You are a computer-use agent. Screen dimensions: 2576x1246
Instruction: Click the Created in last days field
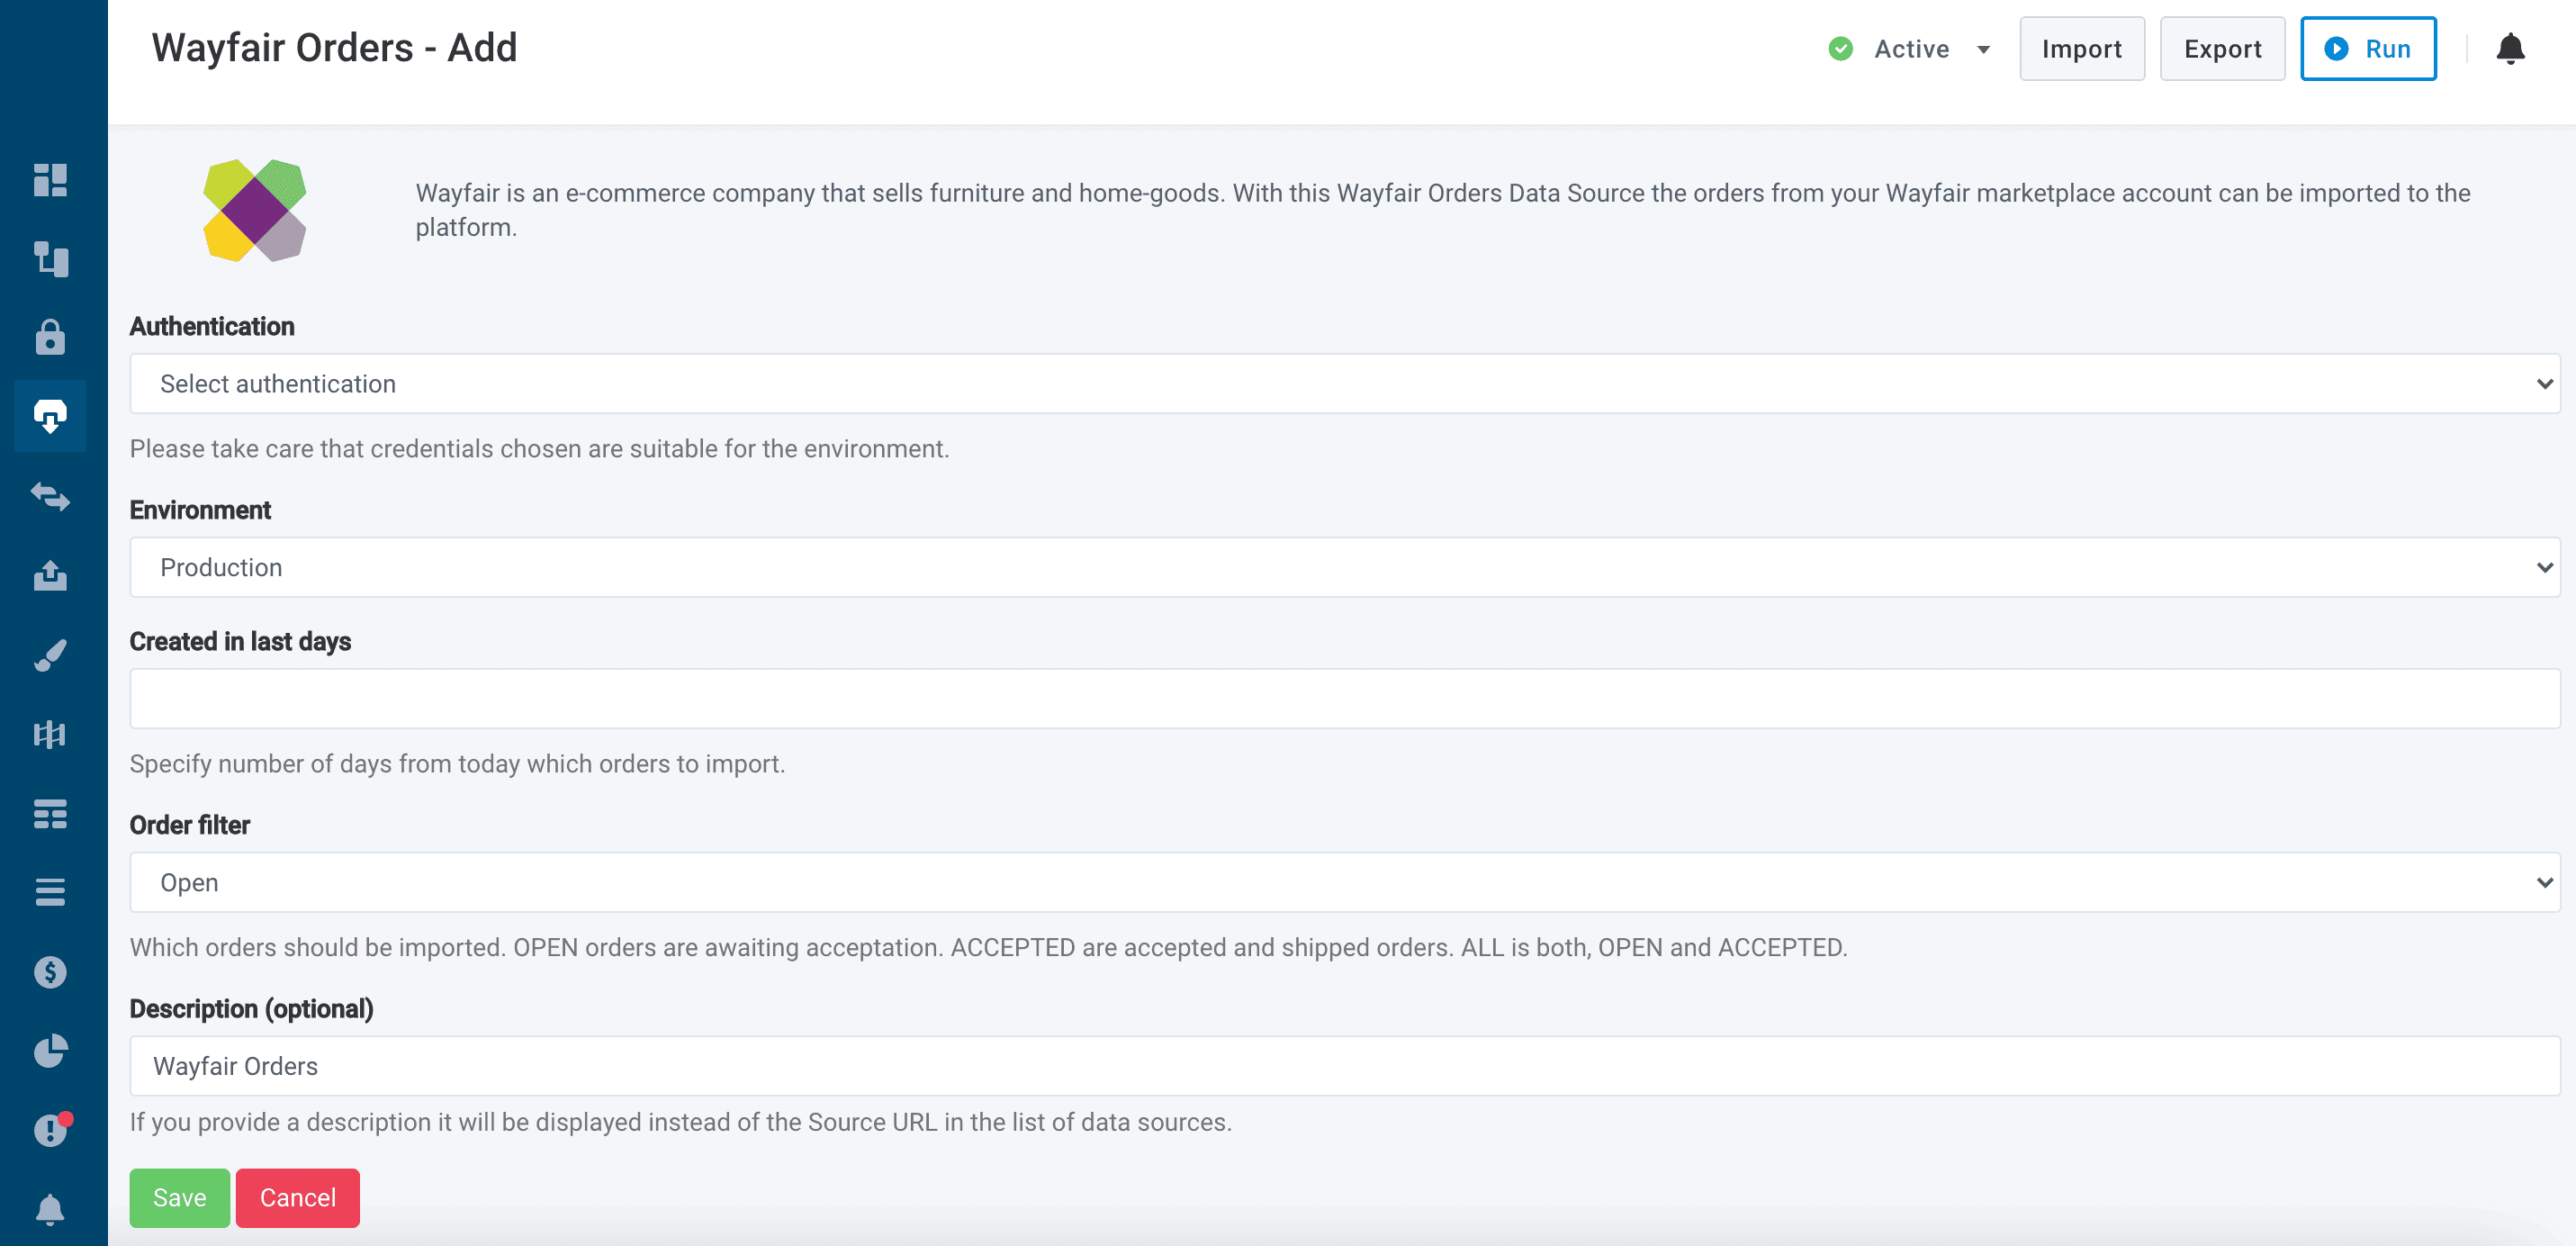(x=1344, y=698)
